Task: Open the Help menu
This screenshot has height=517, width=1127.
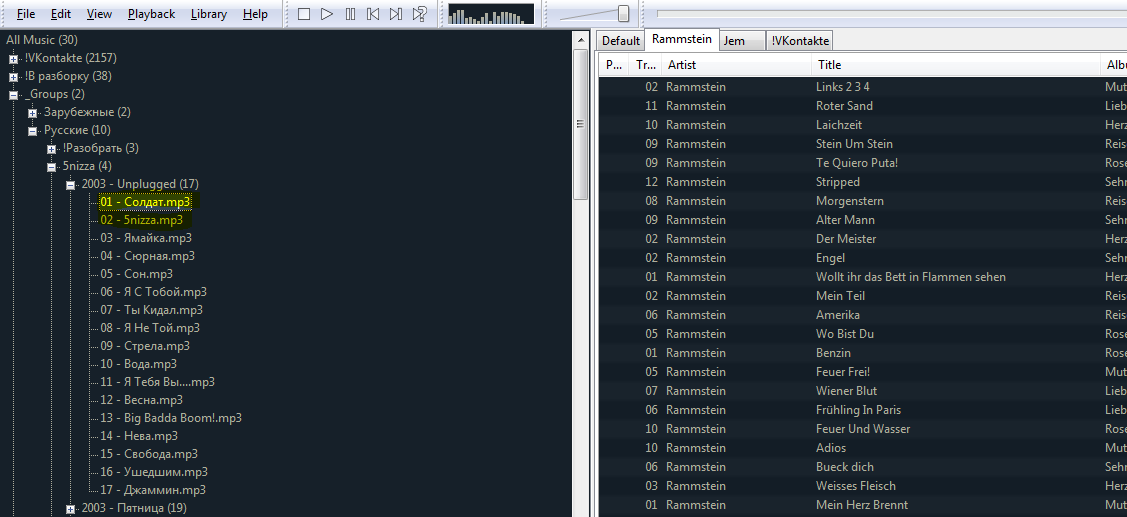Action: [255, 14]
